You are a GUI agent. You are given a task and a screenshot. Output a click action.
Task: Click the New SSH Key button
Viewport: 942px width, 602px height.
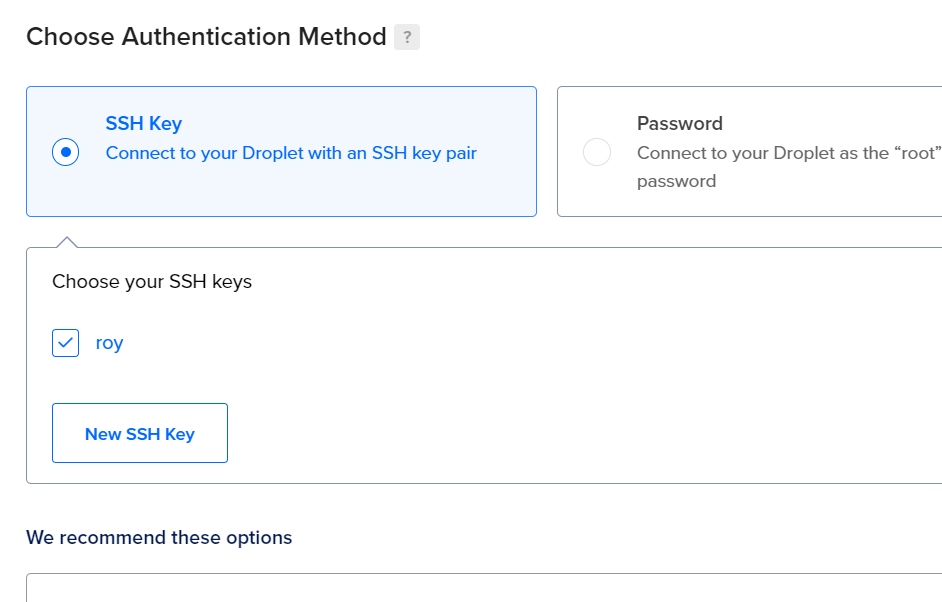point(140,433)
